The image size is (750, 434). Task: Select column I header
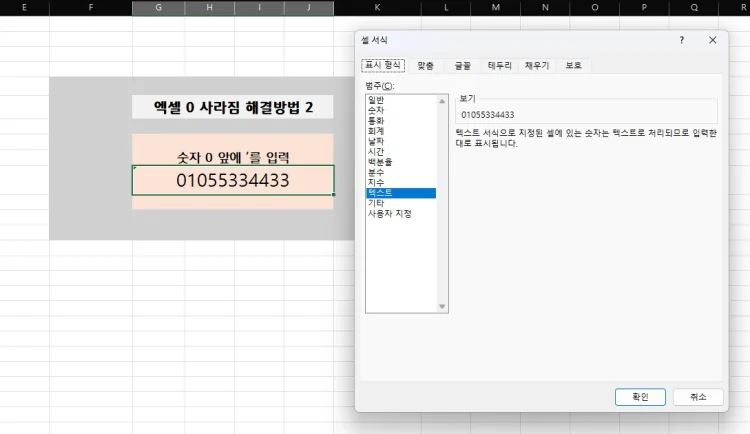click(x=259, y=8)
